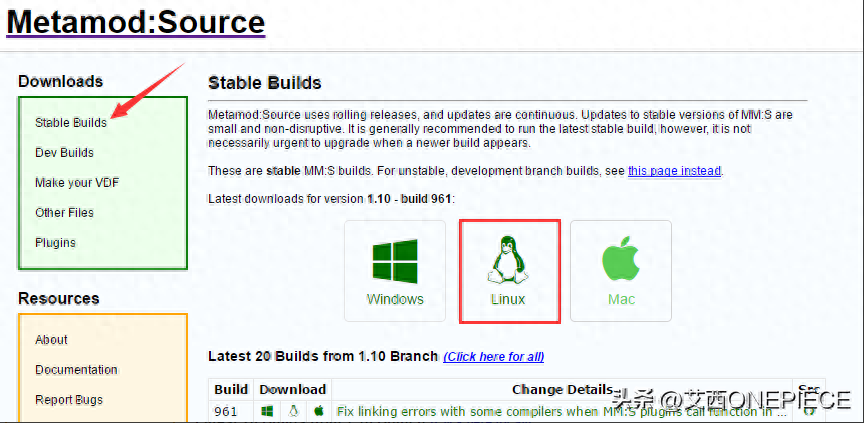Click the 'Windows' text label under logo
Viewport: 864px width, 423px height.
click(x=395, y=299)
